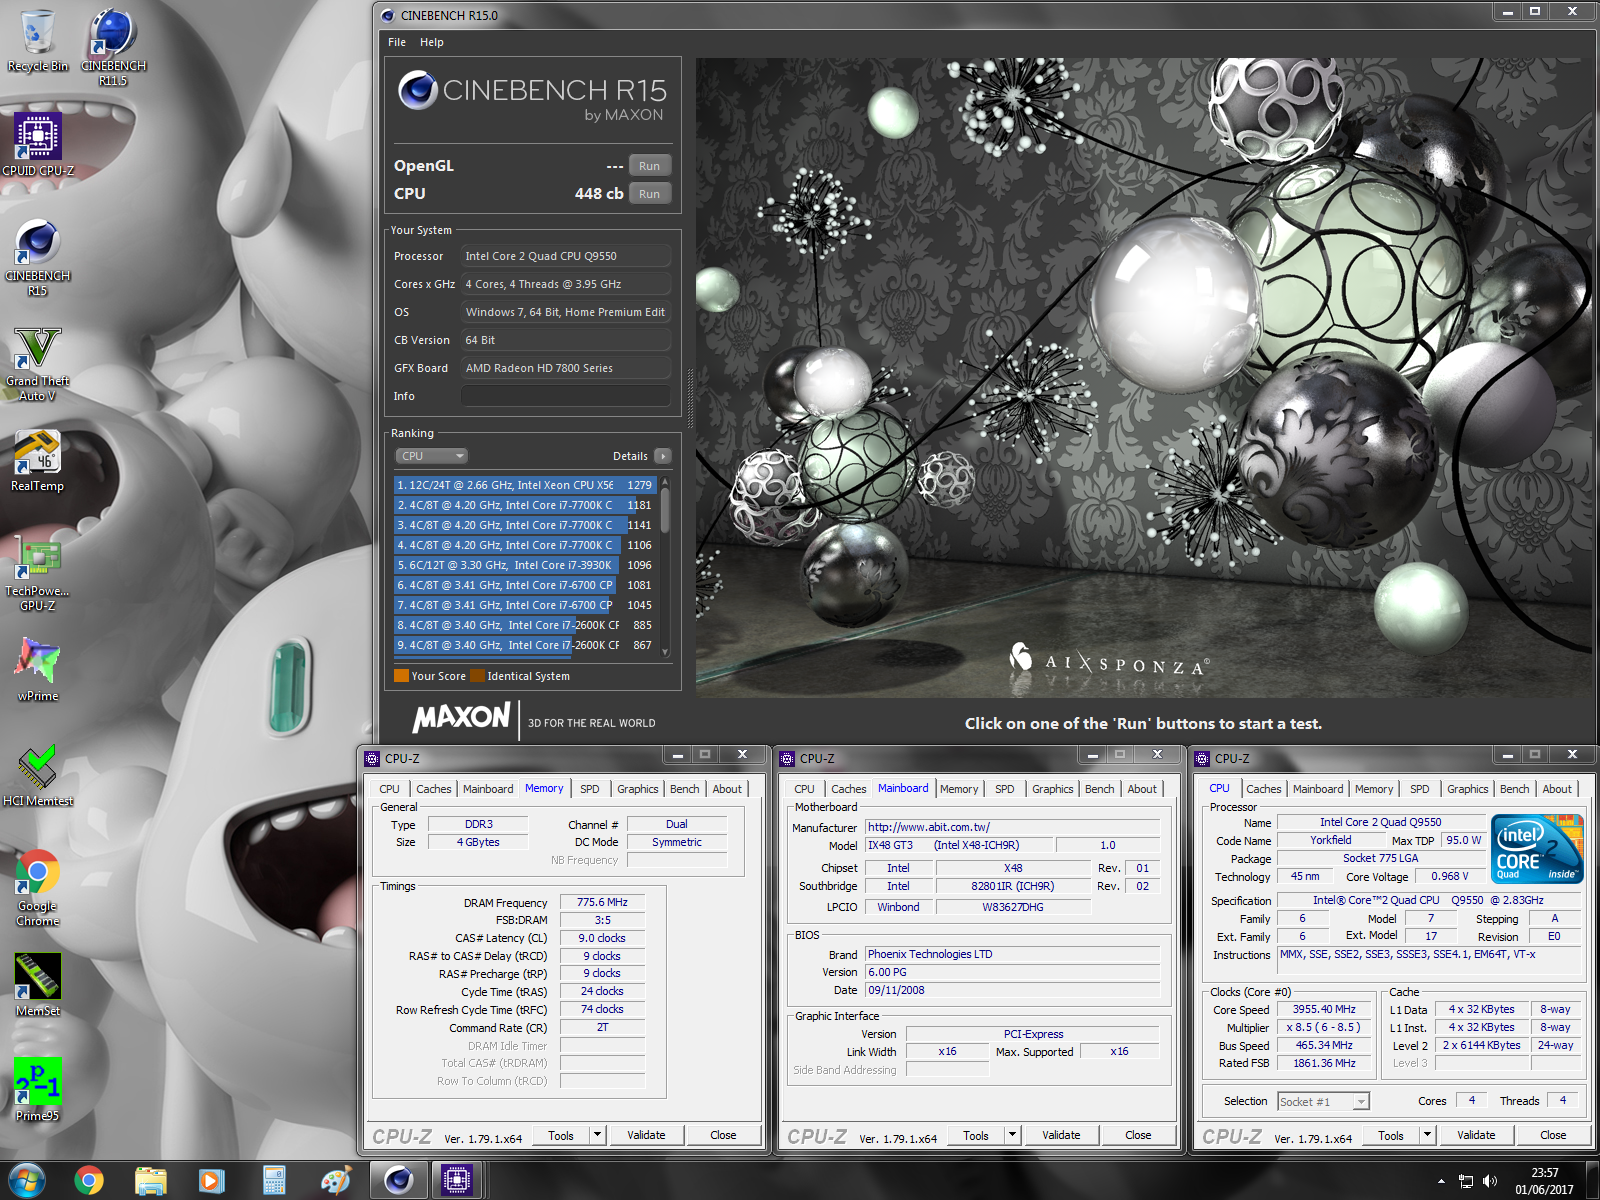Viewport: 1600px width, 1200px height.
Task: Expand ranking Details arrow
Action: [663, 456]
